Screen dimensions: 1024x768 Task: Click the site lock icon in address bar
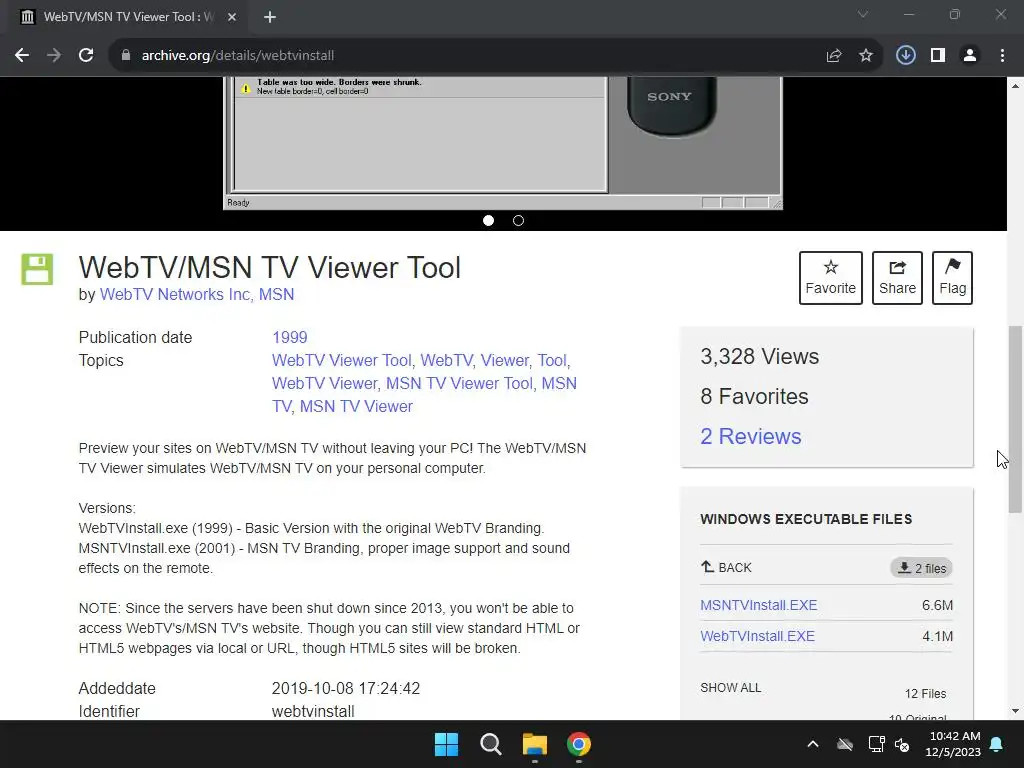pyautogui.click(x=126, y=56)
